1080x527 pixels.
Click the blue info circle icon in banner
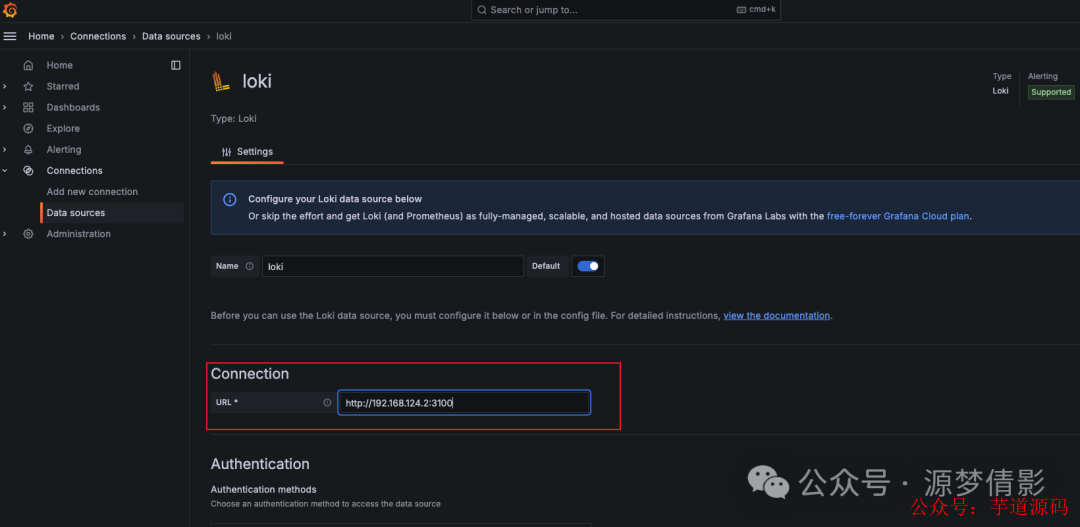pyautogui.click(x=230, y=199)
